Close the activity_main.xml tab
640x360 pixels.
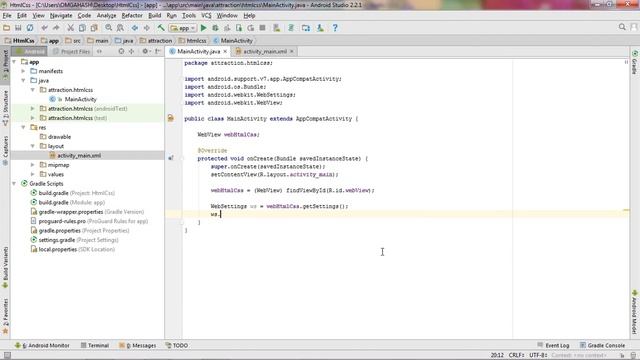291,51
